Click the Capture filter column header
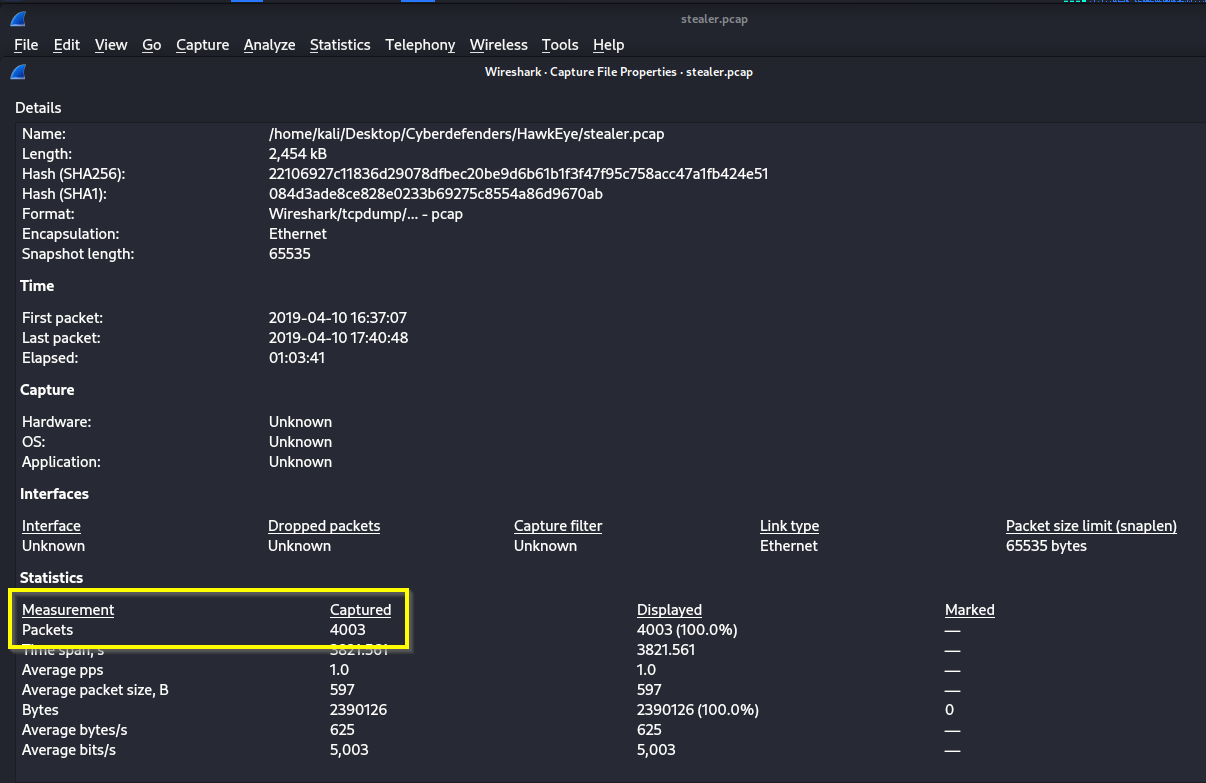The width and height of the screenshot is (1206, 783). point(558,526)
